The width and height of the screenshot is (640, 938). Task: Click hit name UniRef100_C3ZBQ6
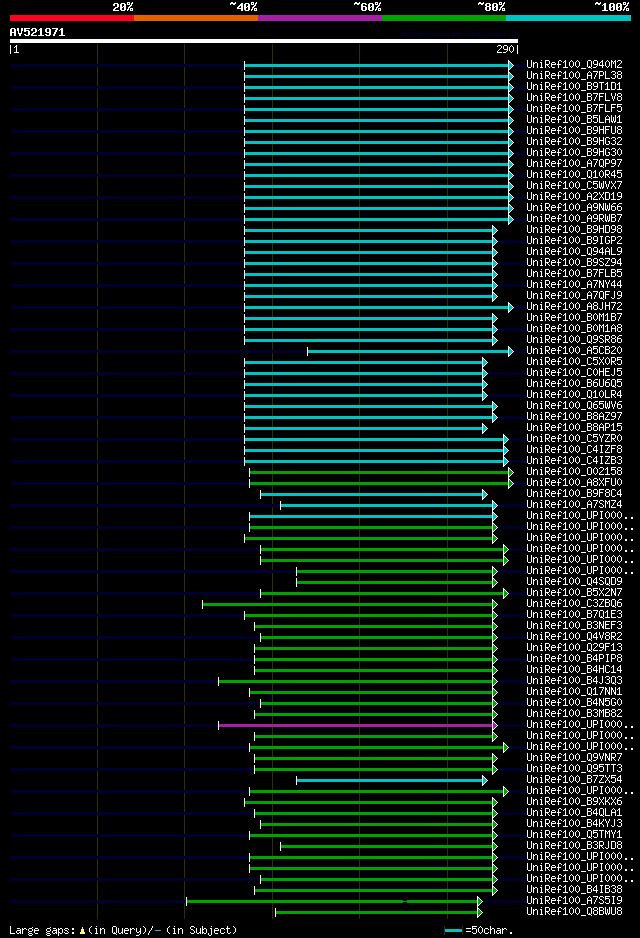pyautogui.click(x=574, y=604)
